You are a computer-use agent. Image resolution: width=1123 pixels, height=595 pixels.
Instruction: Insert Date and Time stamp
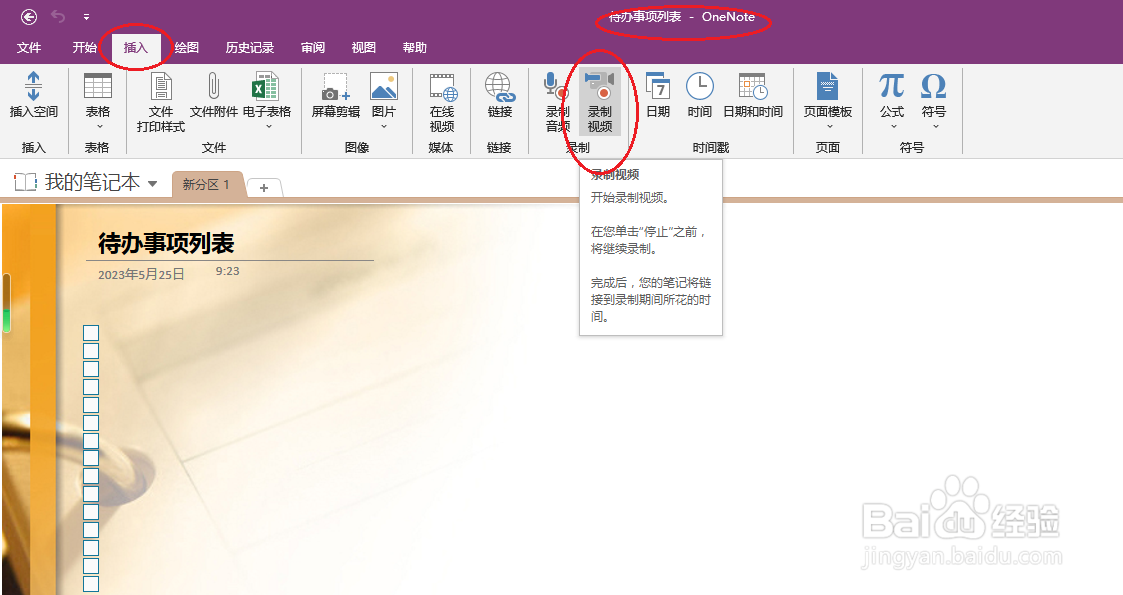pyautogui.click(x=753, y=86)
